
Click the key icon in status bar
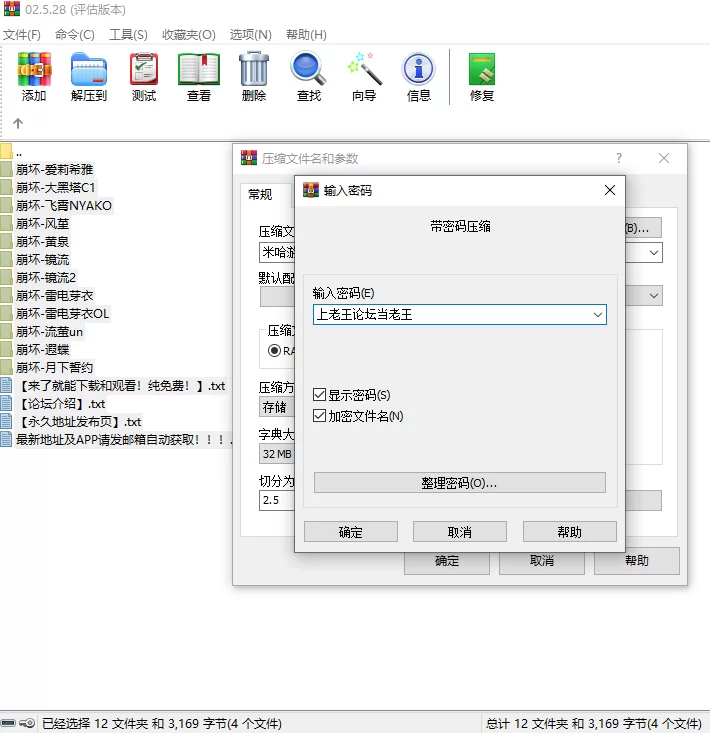pos(28,723)
